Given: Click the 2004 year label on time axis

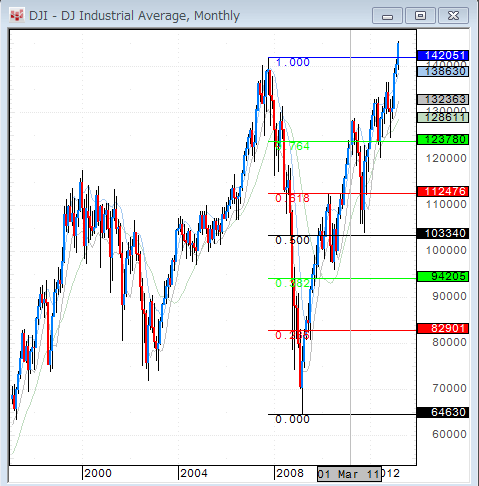Looking at the screenshot, I should tap(194, 473).
